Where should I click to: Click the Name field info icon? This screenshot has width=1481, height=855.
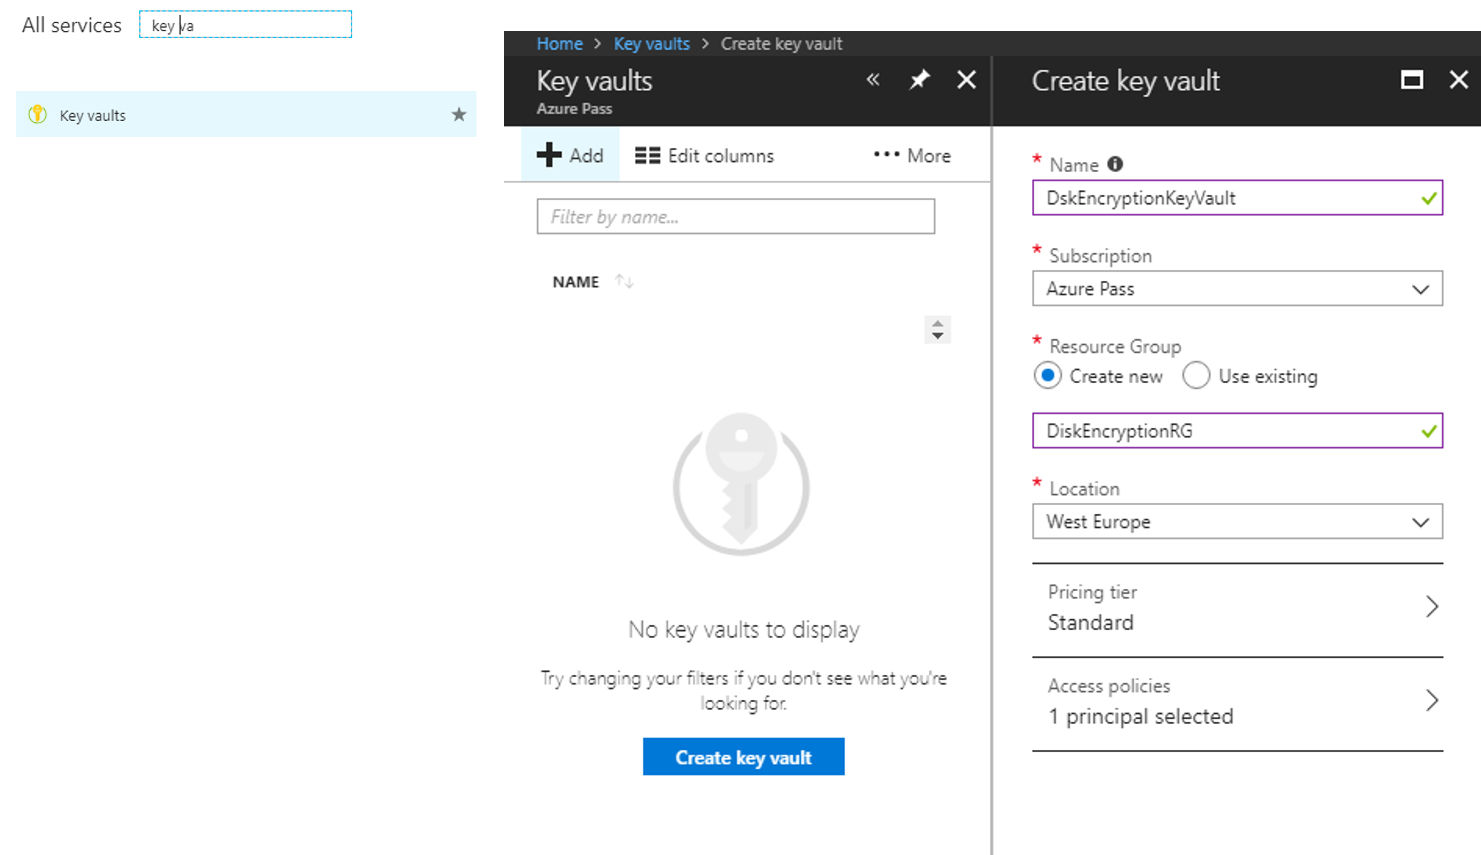click(1115, 164)
